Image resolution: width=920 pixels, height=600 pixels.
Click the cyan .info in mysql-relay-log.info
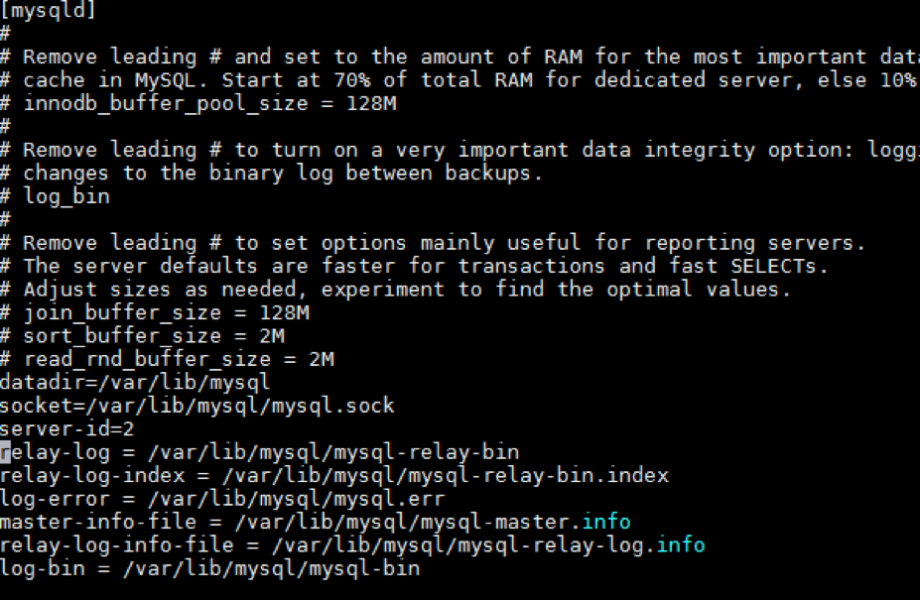(x=680, y=545)
